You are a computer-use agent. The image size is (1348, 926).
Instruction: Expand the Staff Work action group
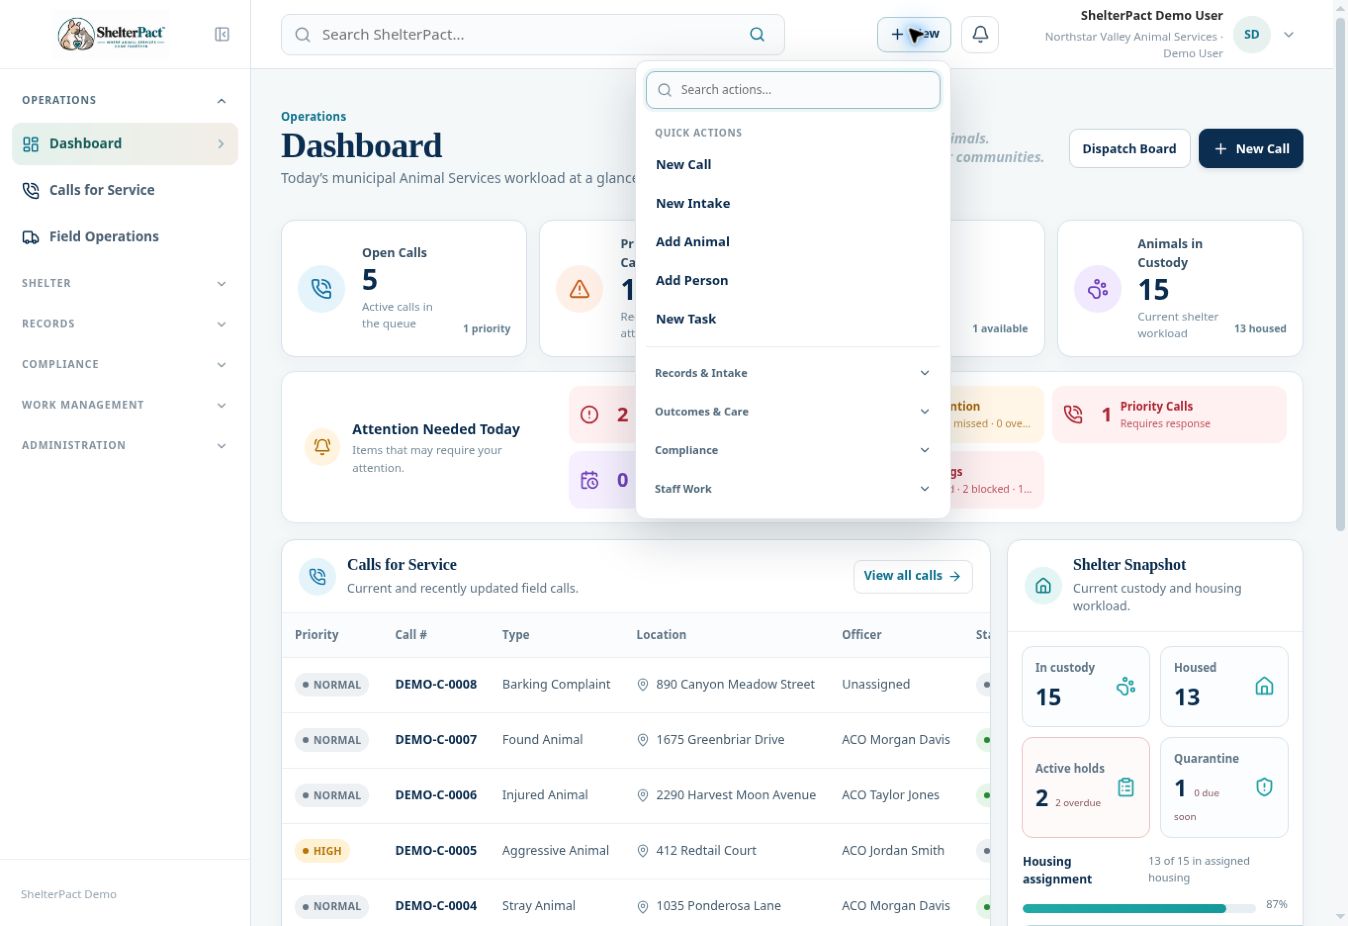pos(792,489)
